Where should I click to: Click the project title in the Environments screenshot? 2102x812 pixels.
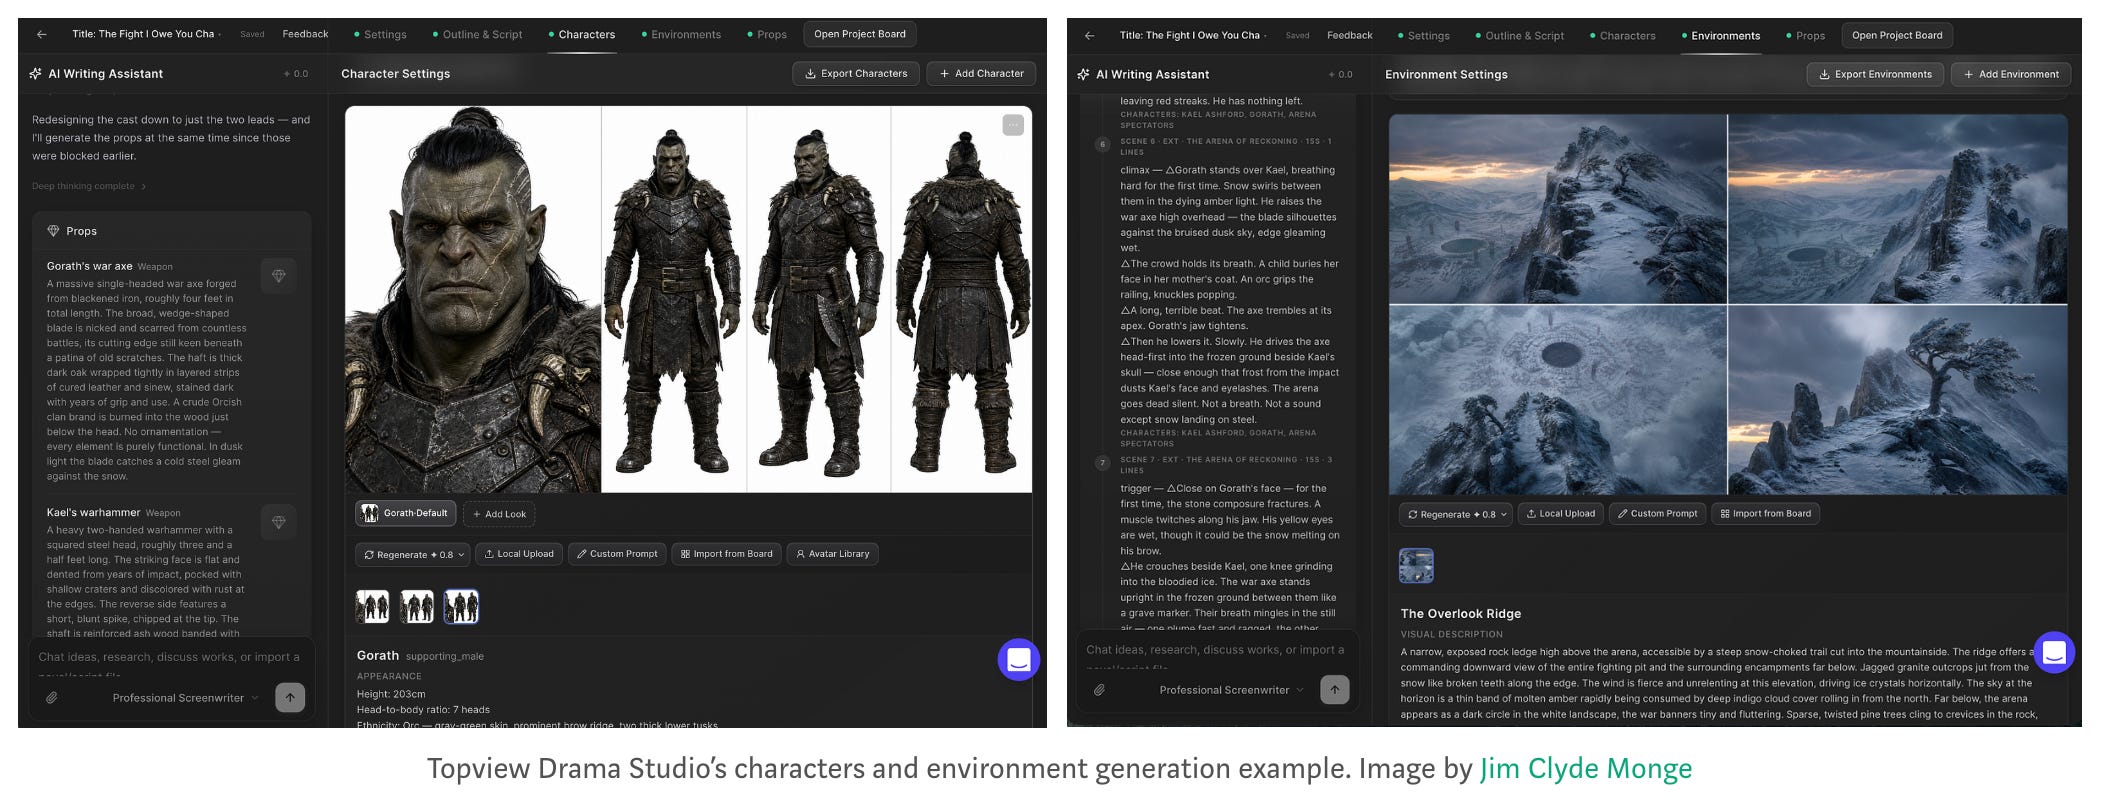point(1190,35)
